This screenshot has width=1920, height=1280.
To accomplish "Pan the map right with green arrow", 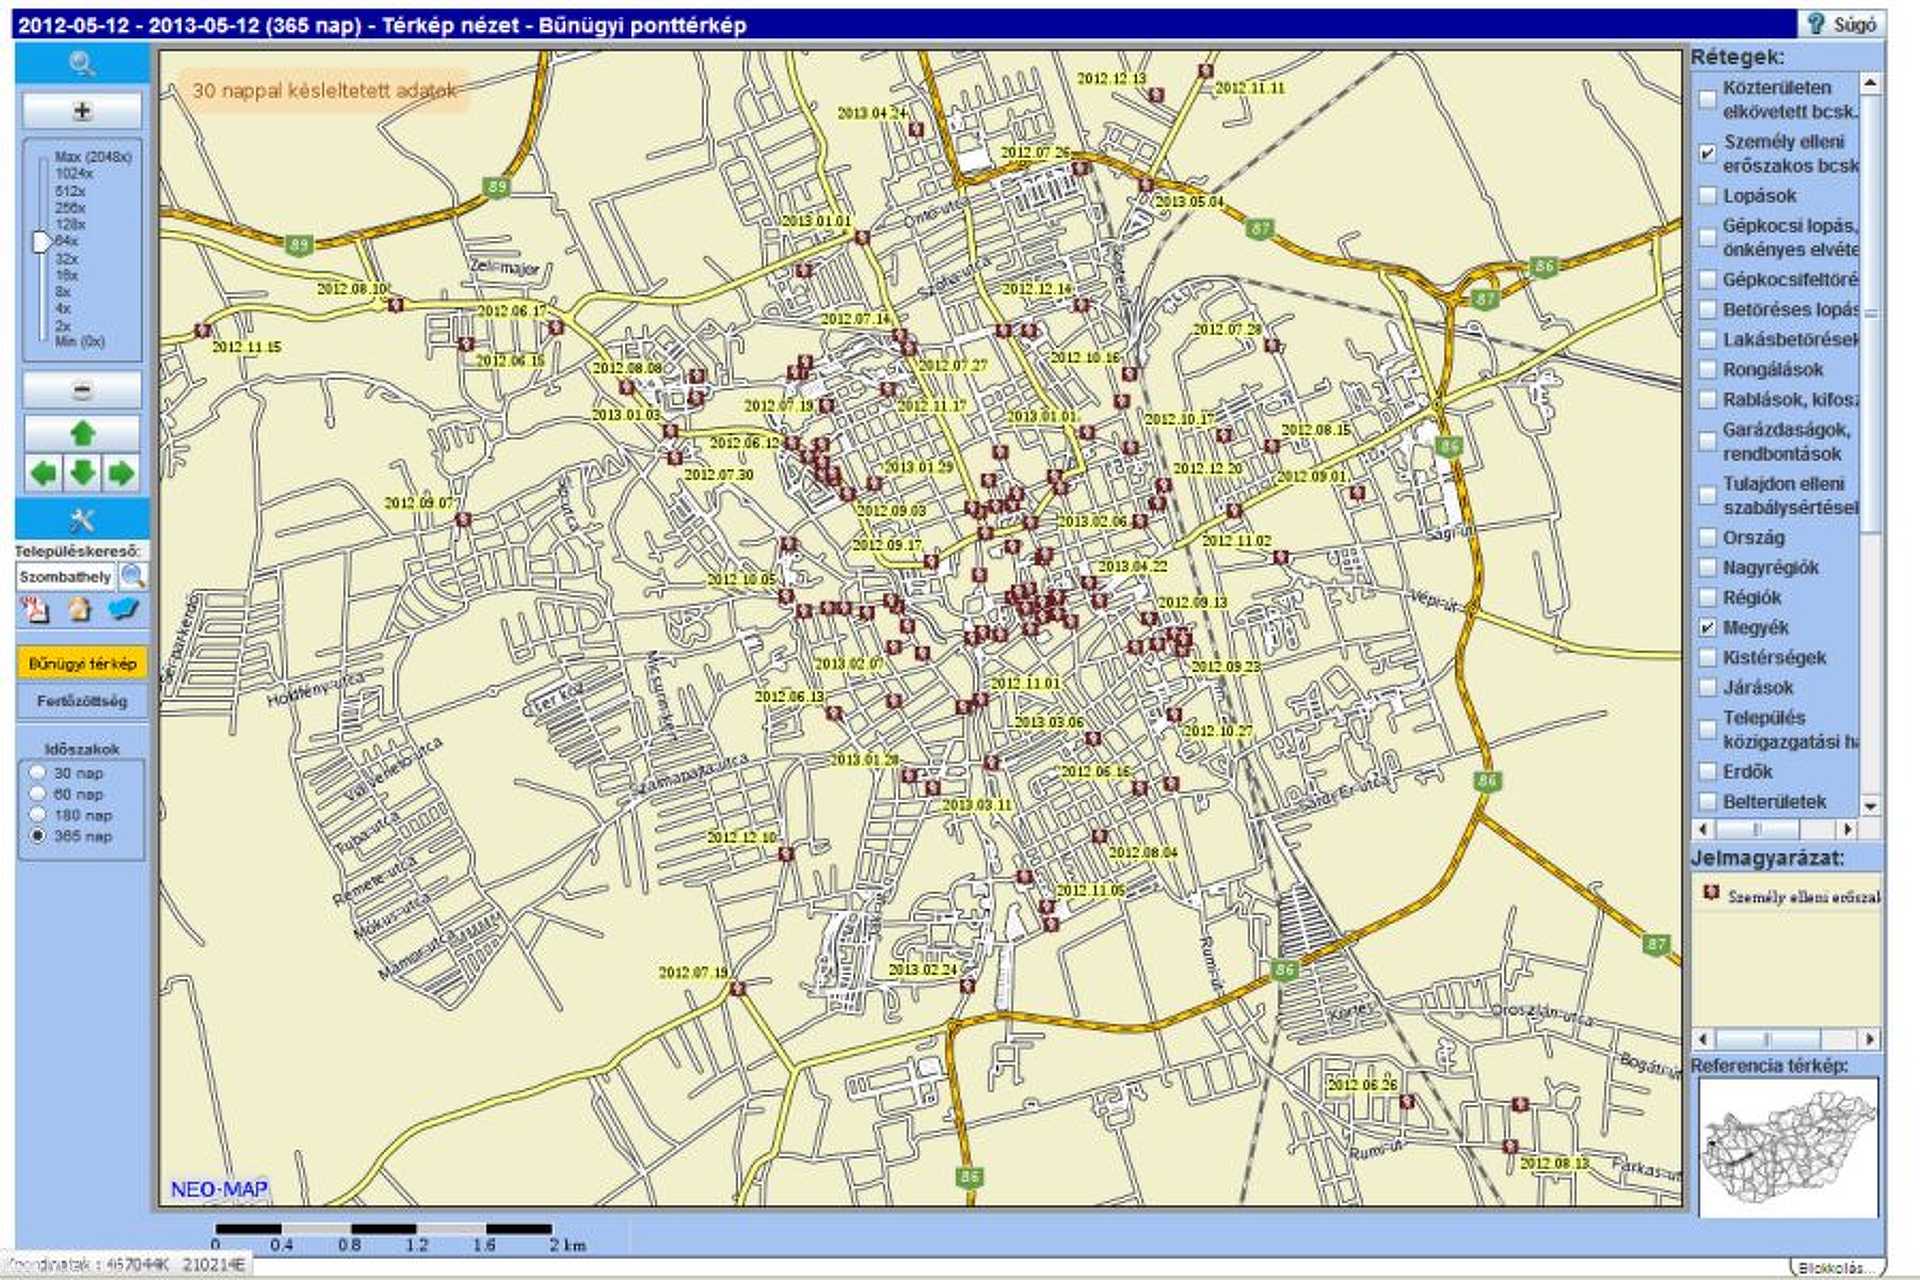I will coord(121,473).
